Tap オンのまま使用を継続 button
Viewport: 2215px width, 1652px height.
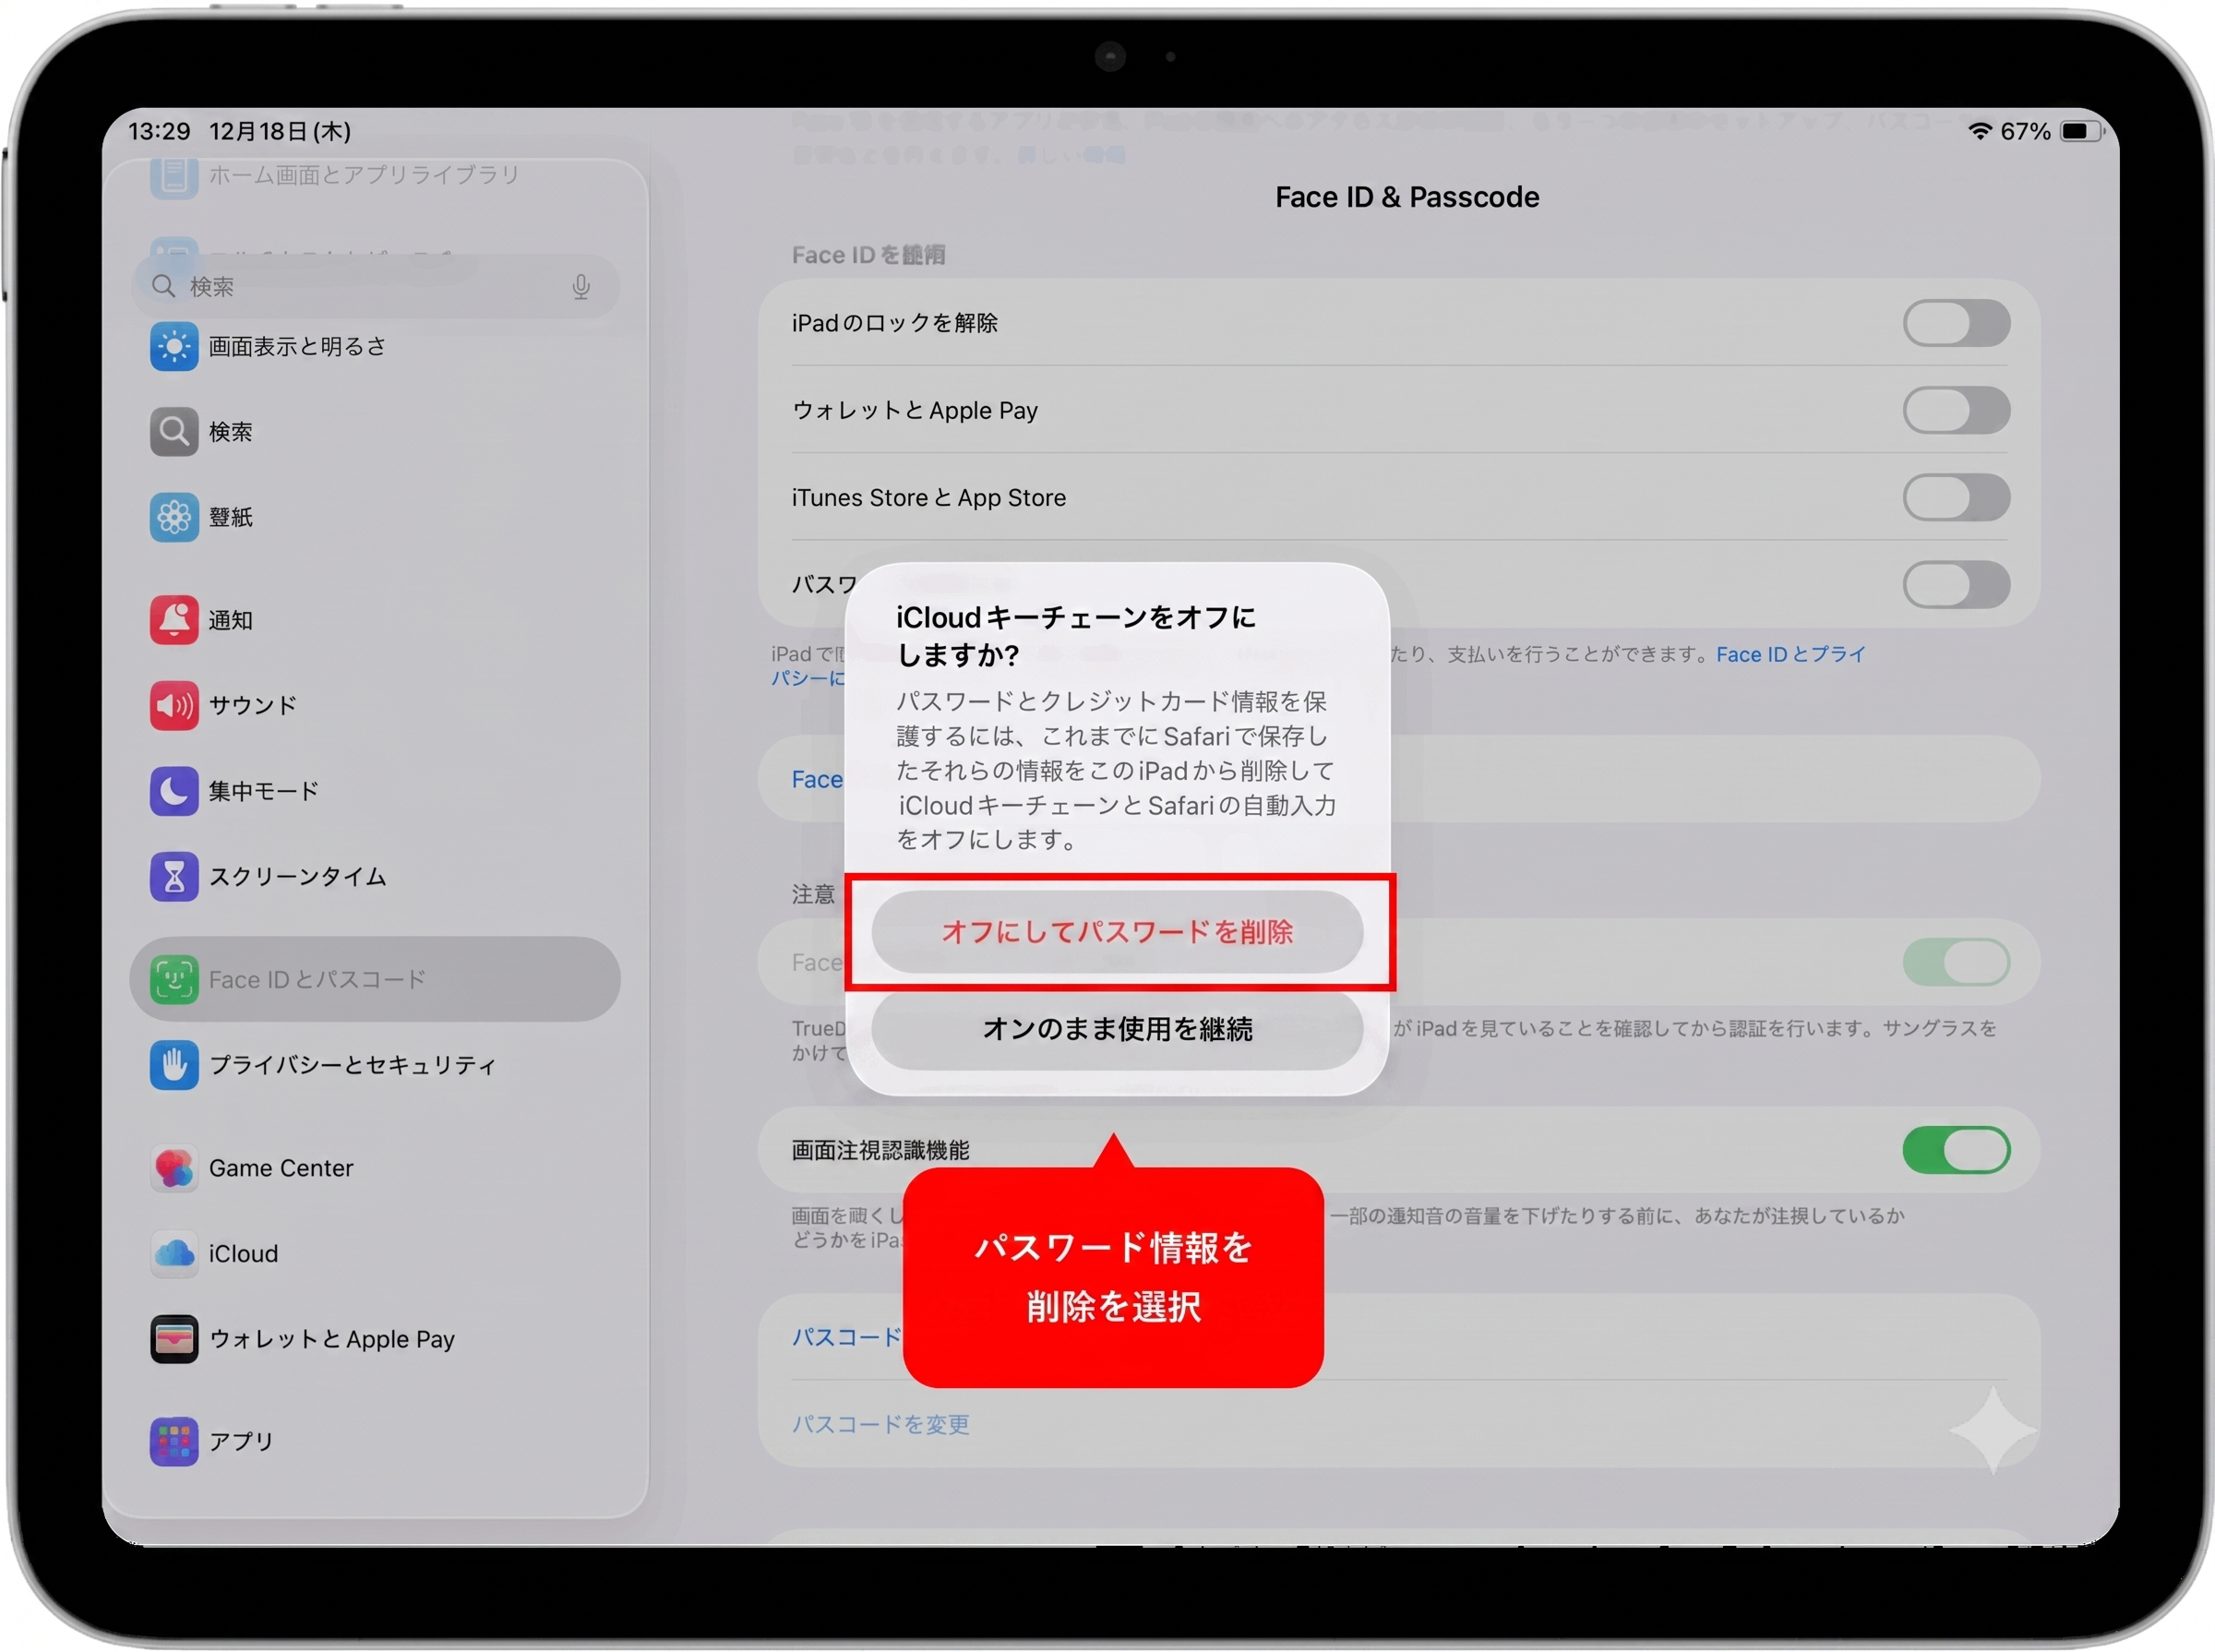[x=1117, y=1029]
